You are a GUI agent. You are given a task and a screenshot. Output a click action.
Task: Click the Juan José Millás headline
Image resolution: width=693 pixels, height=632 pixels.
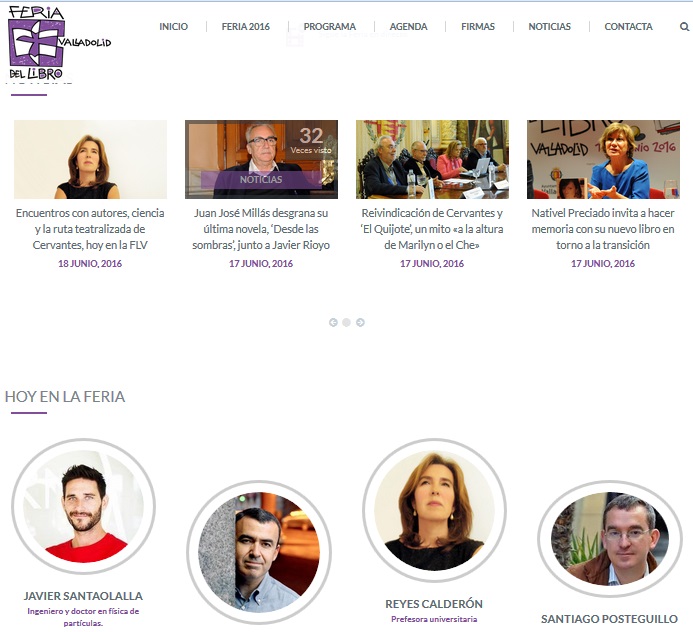261,229
